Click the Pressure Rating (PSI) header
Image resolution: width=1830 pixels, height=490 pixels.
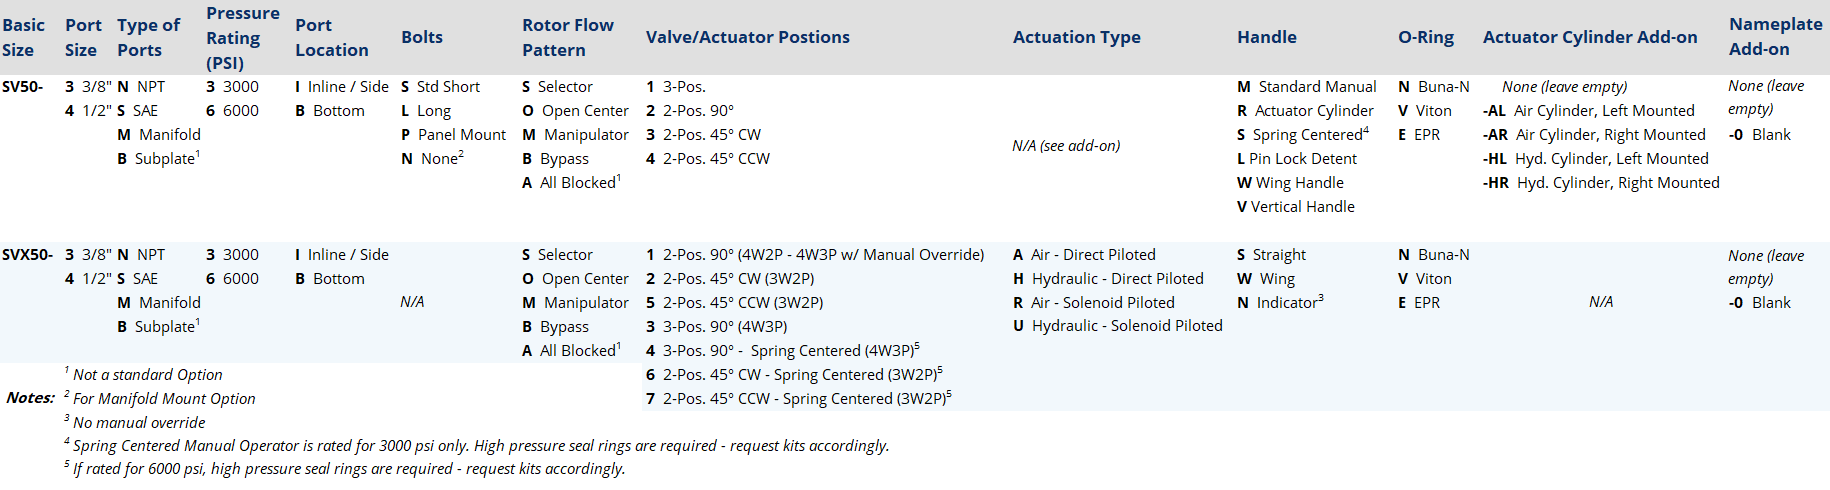243,38
